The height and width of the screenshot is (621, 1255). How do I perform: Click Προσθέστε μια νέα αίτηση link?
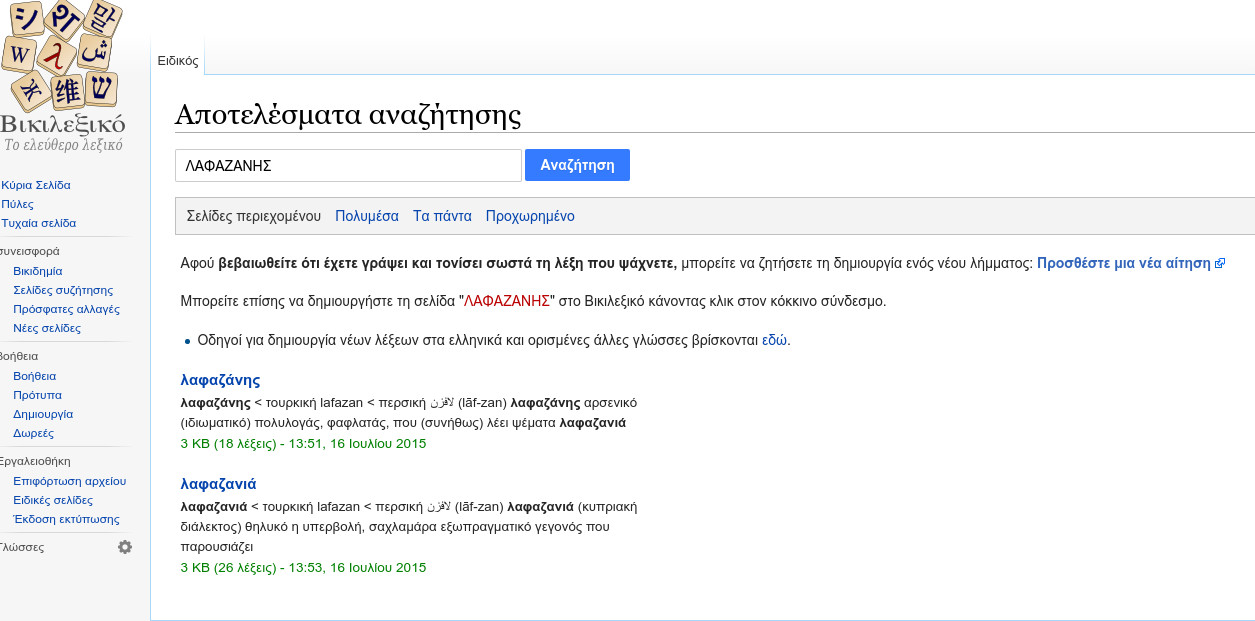click(x=1124, y=264)
